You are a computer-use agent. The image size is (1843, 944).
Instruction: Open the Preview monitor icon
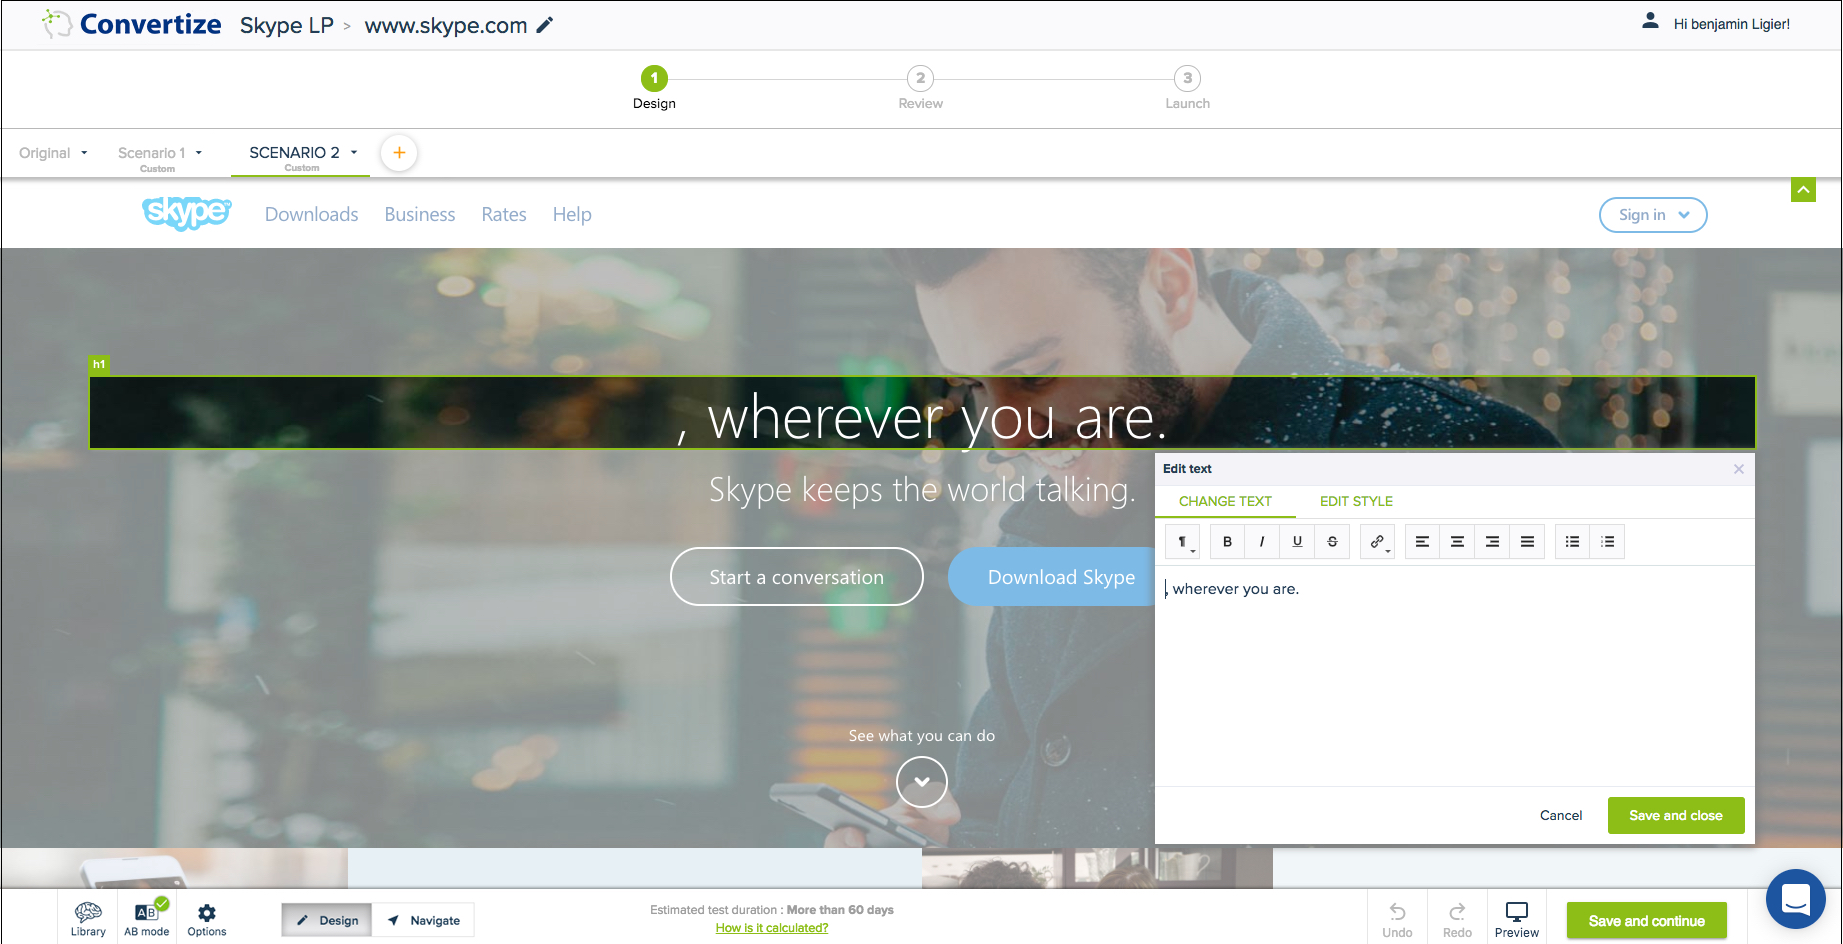coord(1517,919)
